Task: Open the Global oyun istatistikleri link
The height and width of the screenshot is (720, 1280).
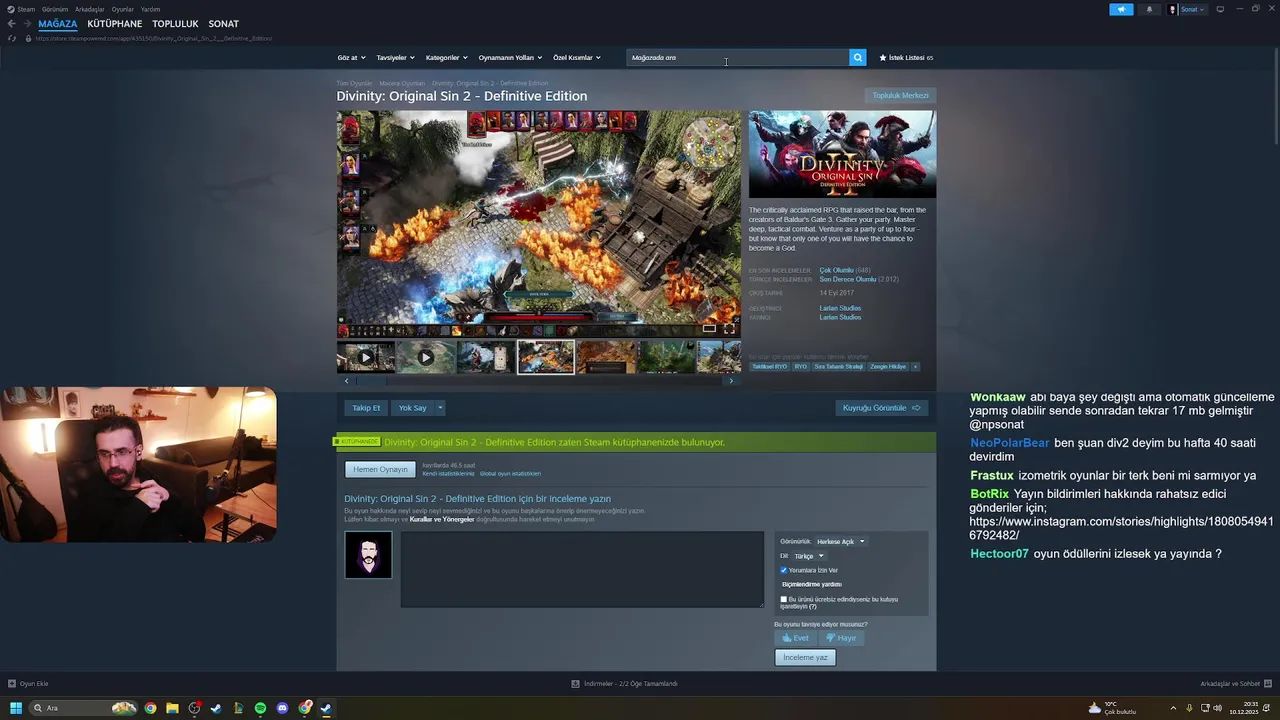Action: [510, 474]
